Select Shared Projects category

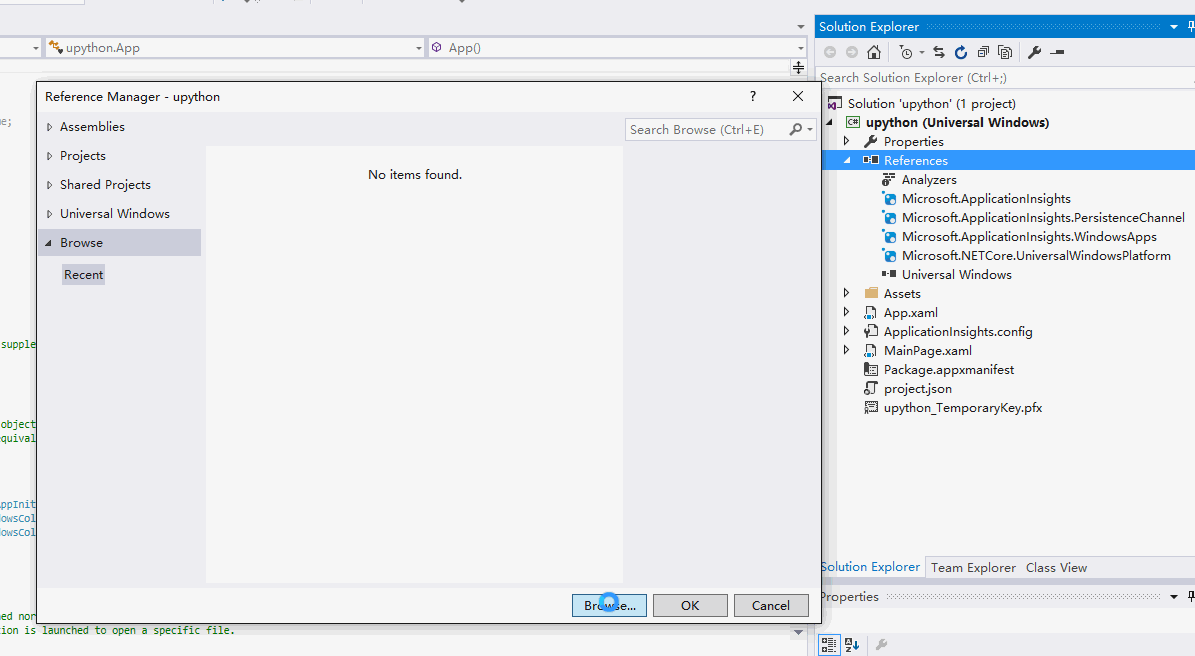point(105,184)
